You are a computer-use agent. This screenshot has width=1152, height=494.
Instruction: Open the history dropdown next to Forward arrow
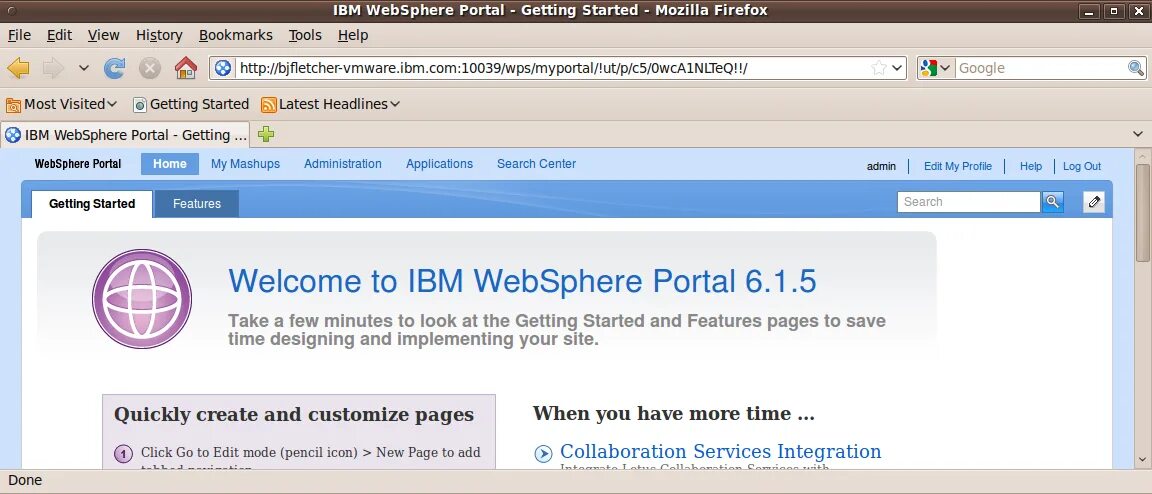coord(84,68)
